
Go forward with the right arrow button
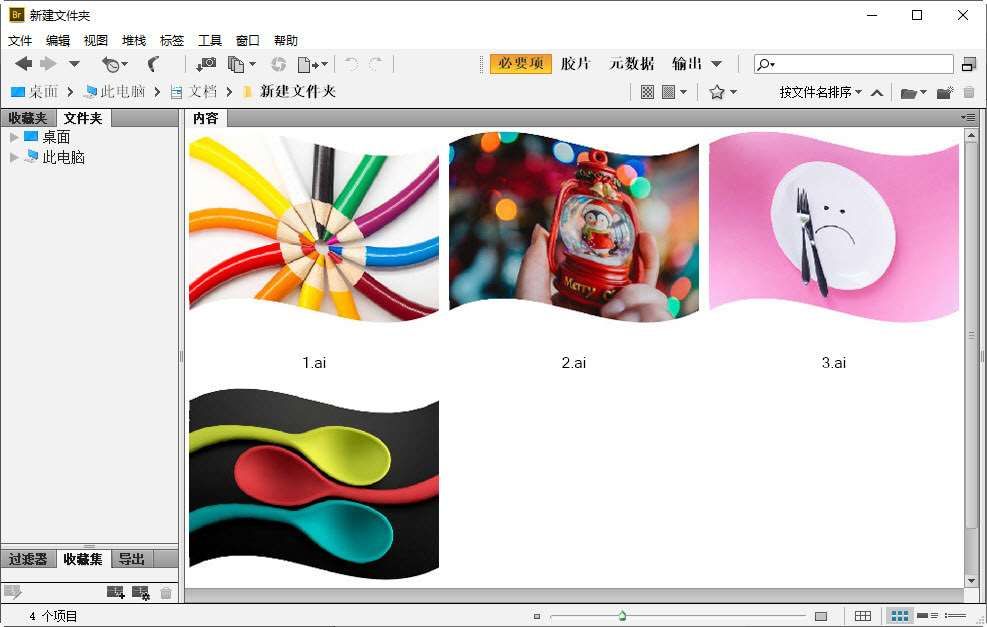pyautogui.click(x=48, y=64)
